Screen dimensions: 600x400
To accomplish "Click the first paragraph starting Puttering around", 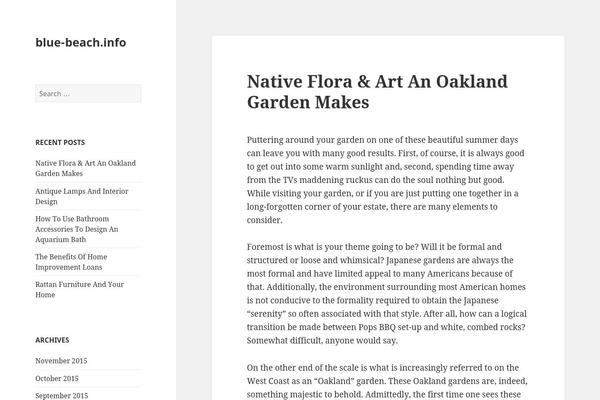I will [x=386, y=180].
